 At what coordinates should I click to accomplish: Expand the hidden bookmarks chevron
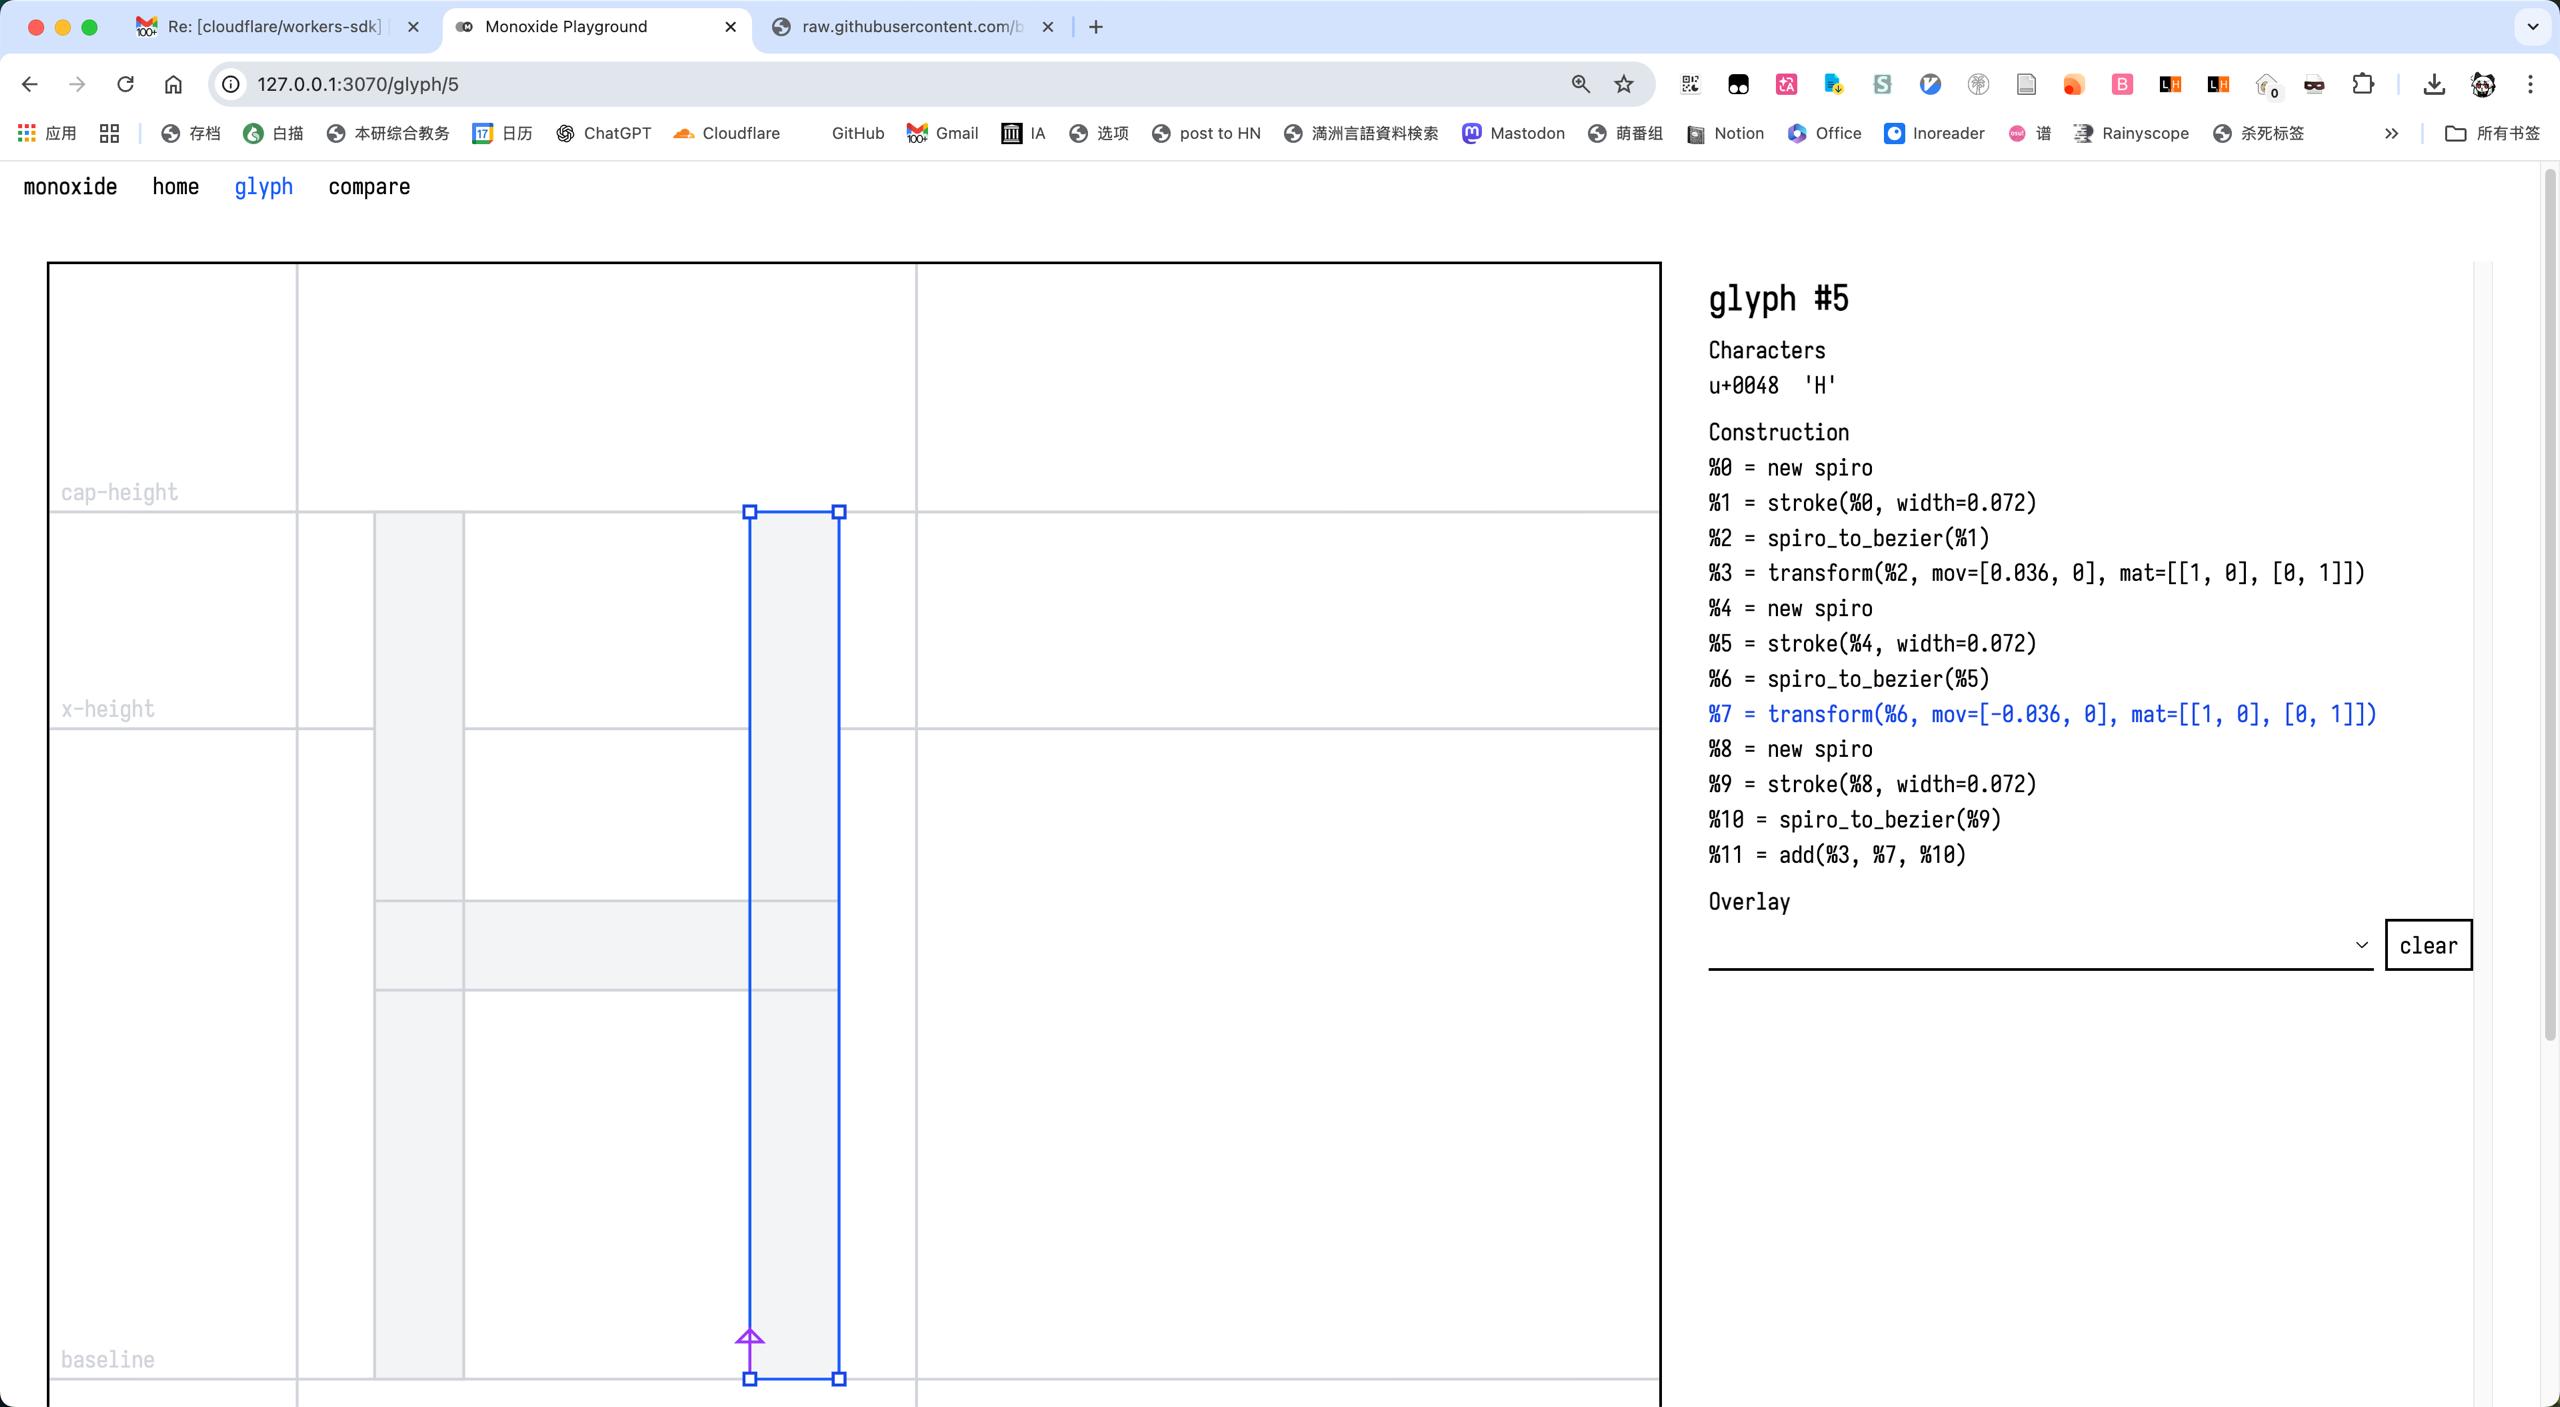(x=2391, y=133)
